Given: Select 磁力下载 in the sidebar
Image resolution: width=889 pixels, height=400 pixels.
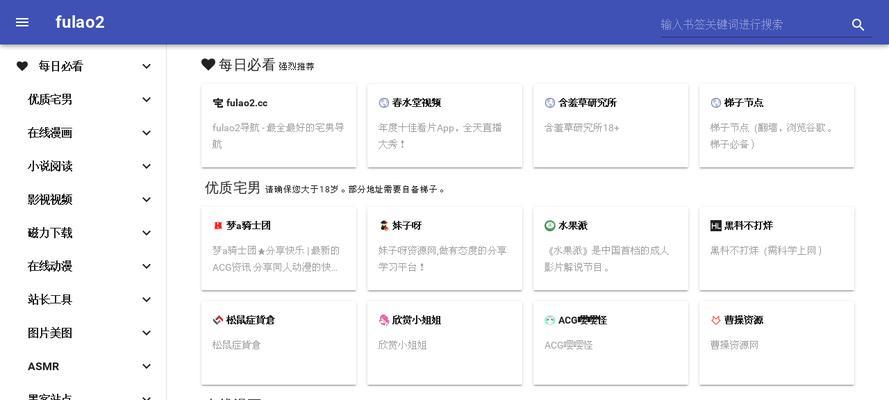Looking at the screenshot, I should (50, 233).
